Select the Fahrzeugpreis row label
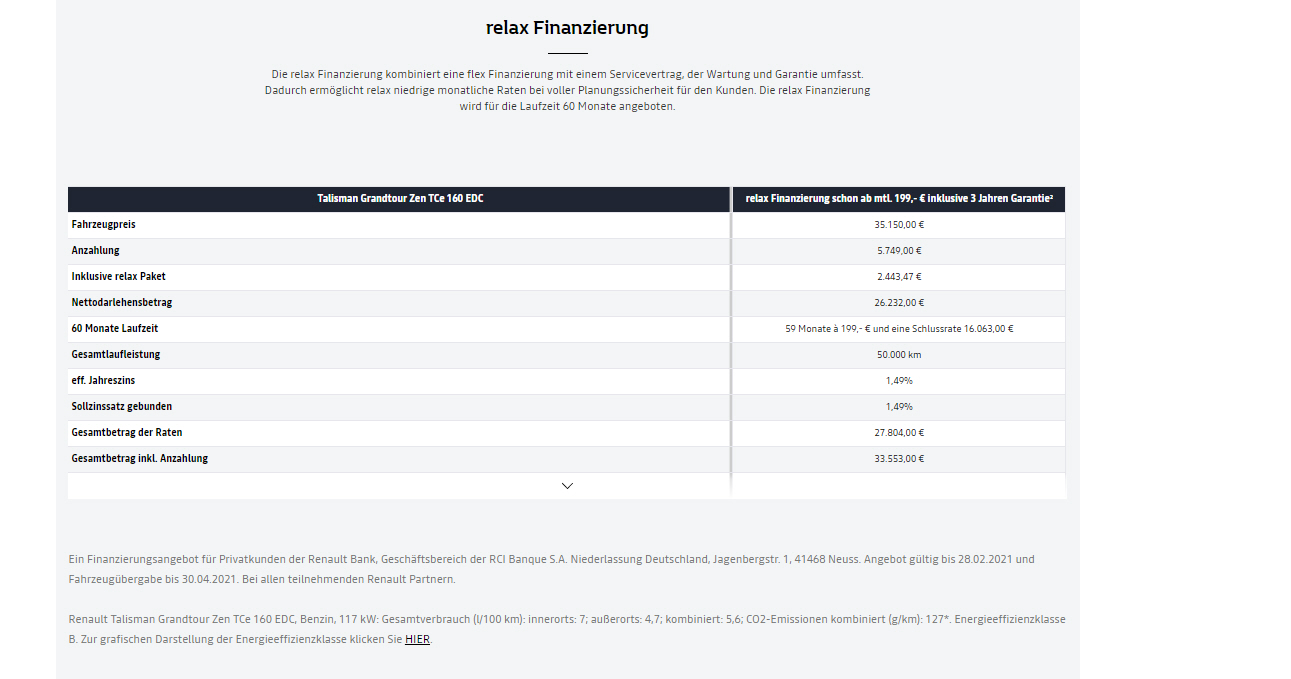The height and width of the screenshot is (679, 1291). [x=103, y=225]
